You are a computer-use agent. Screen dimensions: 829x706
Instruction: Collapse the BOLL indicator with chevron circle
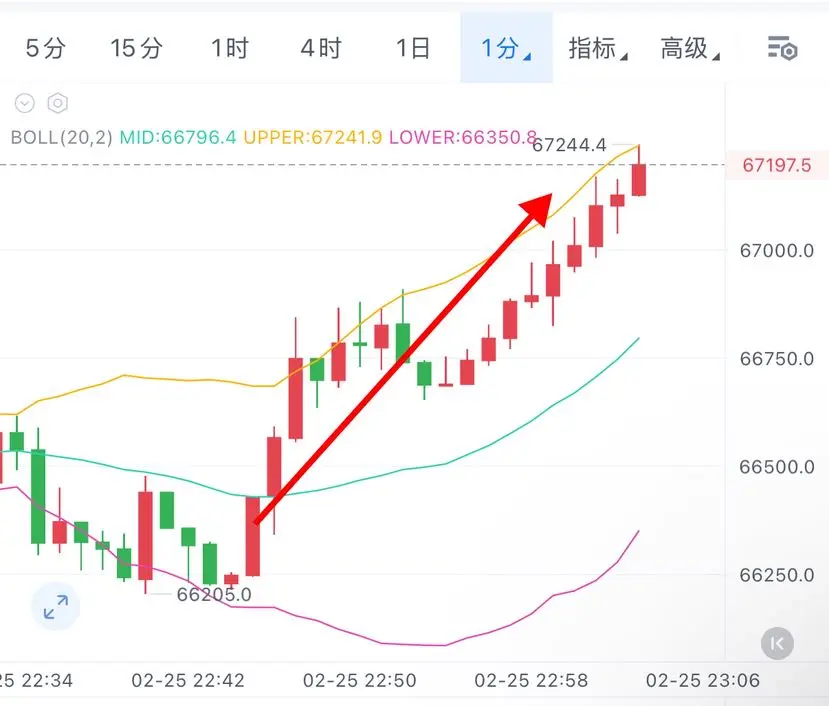[x=25, y=103]
